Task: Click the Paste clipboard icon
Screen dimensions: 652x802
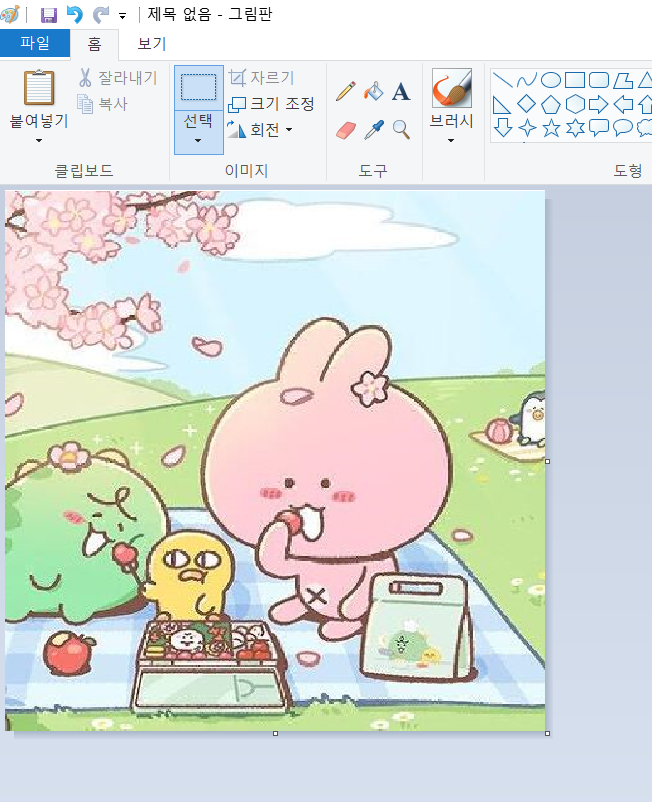Action: (39, 88)
